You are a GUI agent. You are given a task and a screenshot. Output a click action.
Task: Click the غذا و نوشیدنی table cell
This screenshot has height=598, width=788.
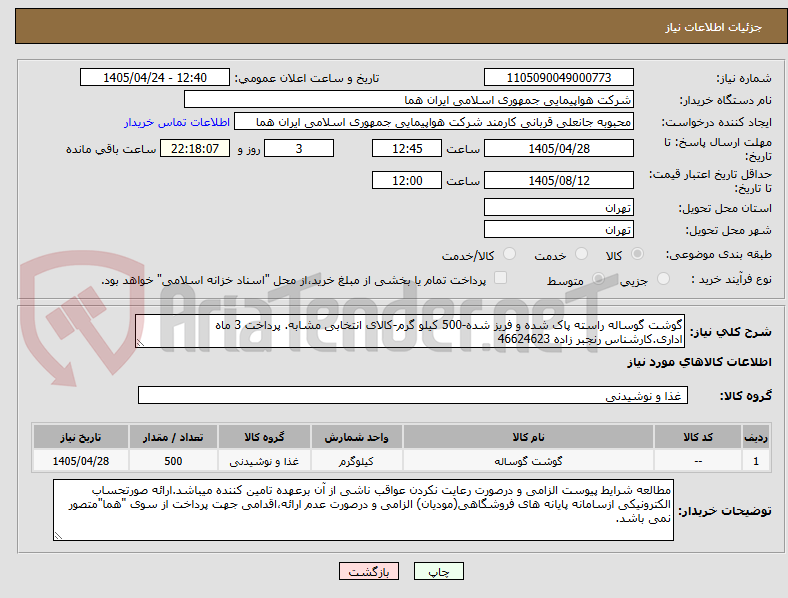(x=264, y=461)
